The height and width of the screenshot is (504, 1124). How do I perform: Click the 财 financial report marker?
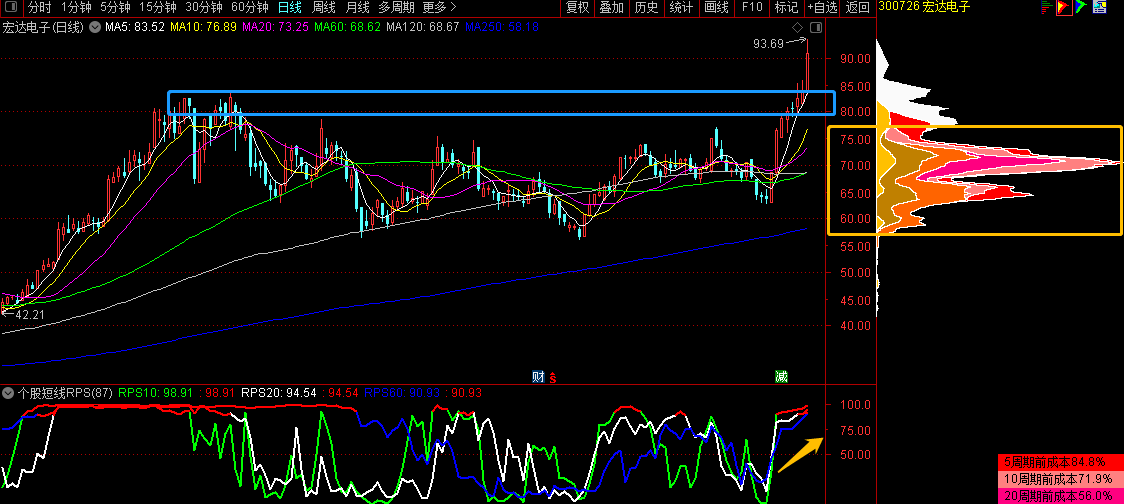pyautogui.click(x=538, y=377)
